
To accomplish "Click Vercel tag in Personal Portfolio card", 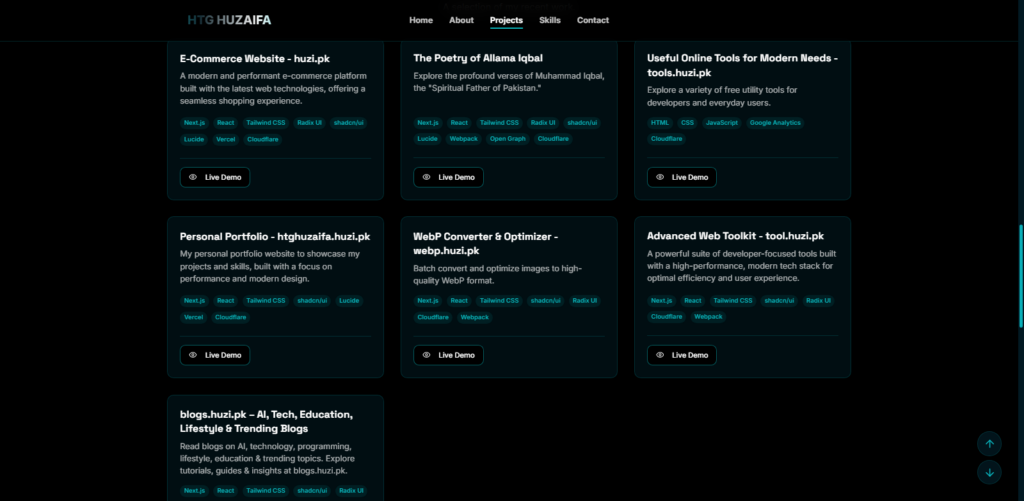I will point(194,317).
